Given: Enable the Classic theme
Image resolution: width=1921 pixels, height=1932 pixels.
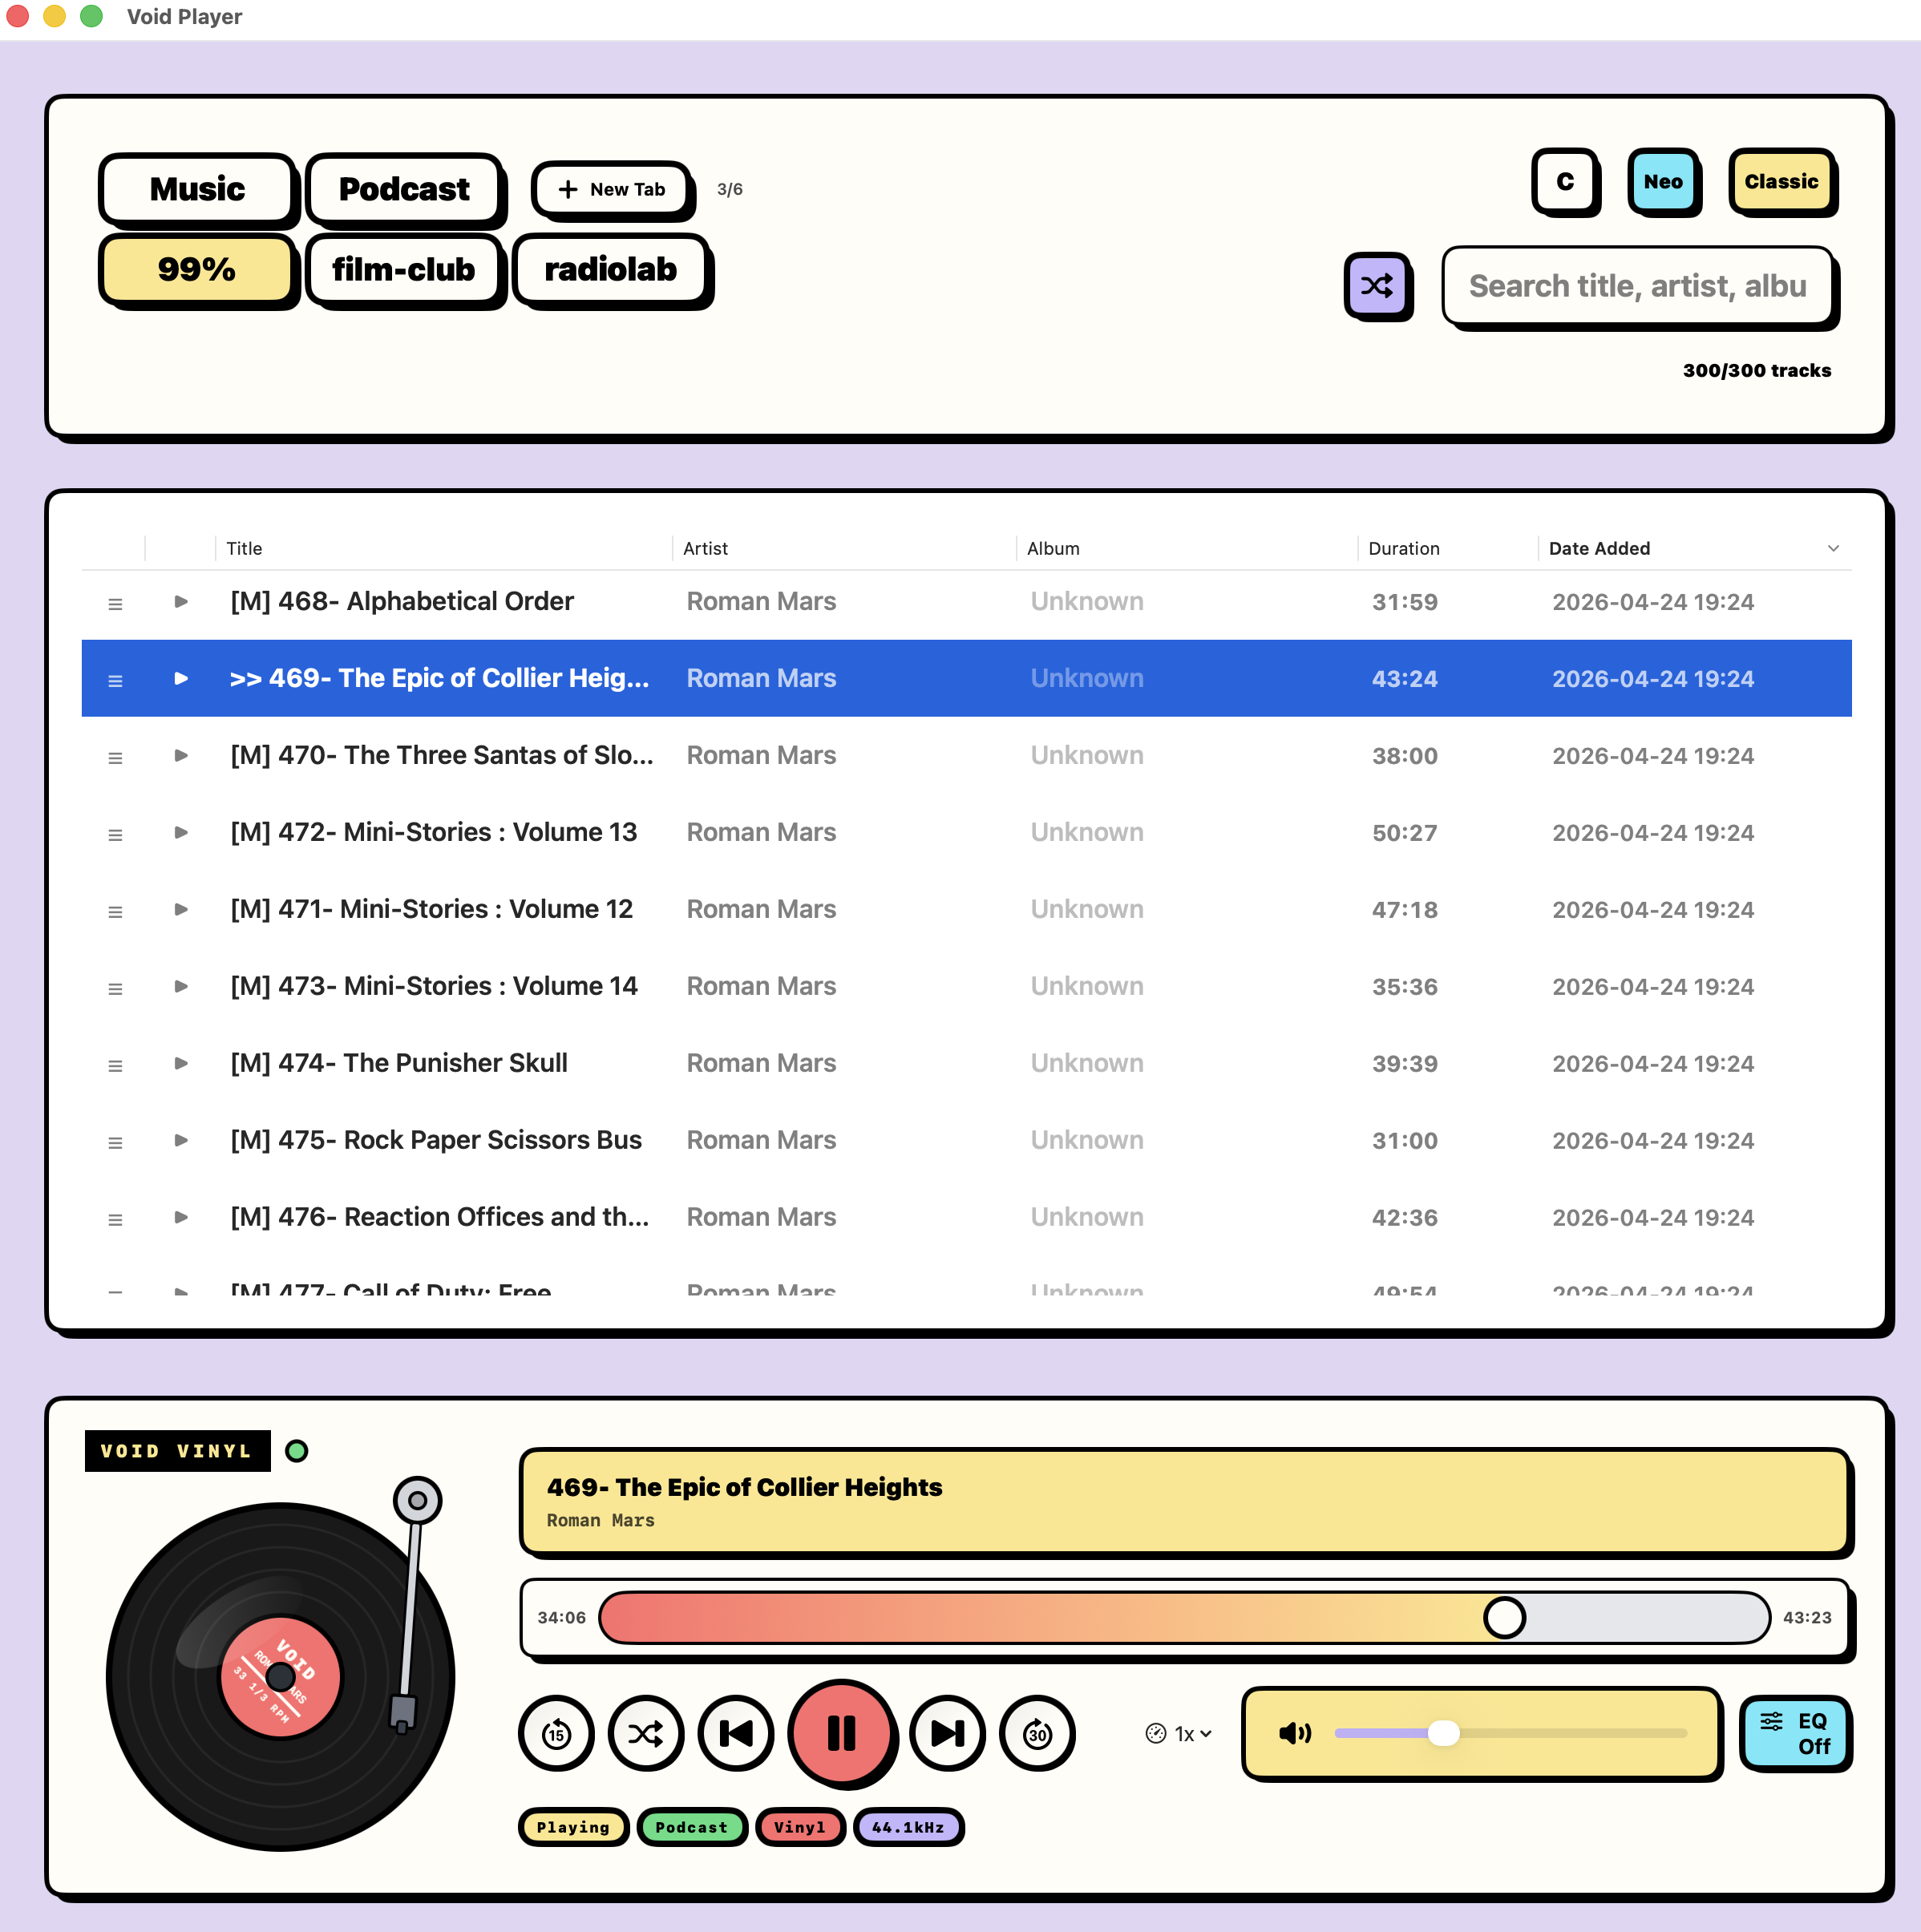Looking at the screenshot, I should pyautogui.click(x=1781, y=181).
